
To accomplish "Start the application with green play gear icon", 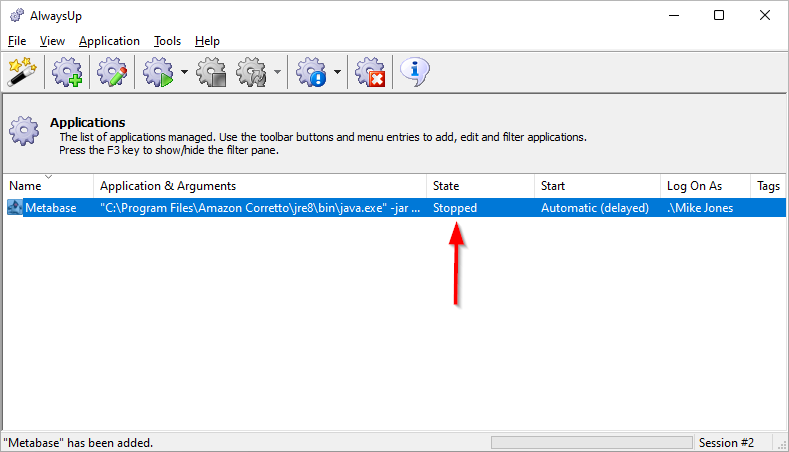I will pos(159,72).
